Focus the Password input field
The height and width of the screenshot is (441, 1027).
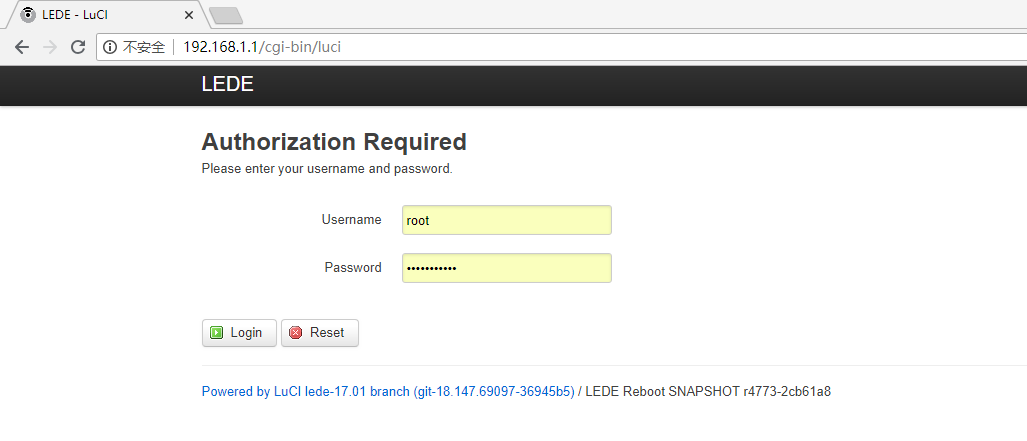pyautogui.click(x=507, y=268)
